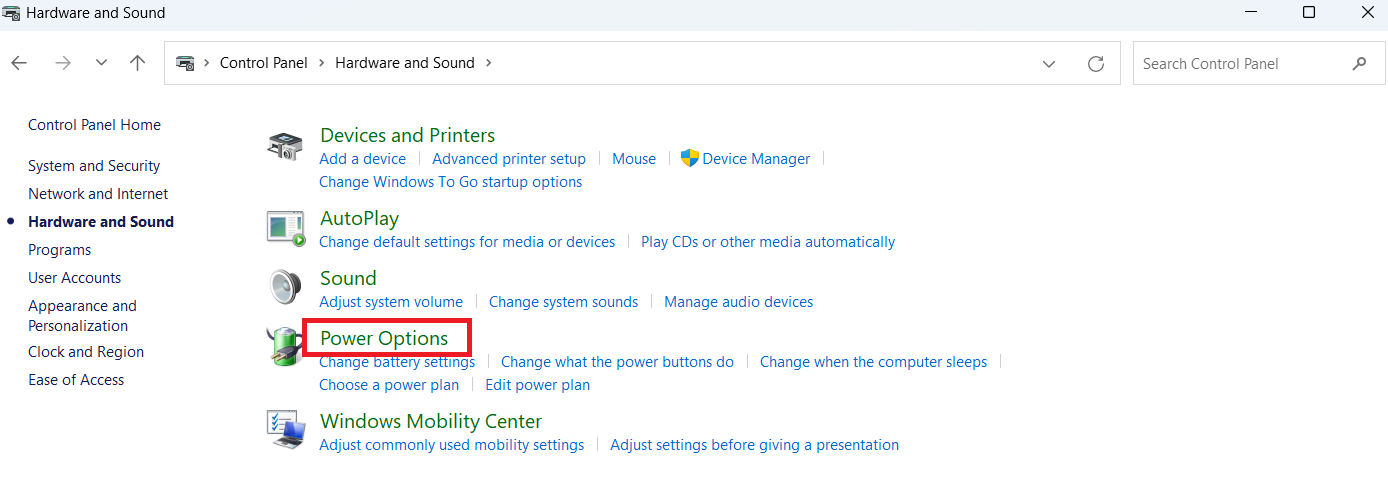Go up one level with up arrow

[138, 63]
